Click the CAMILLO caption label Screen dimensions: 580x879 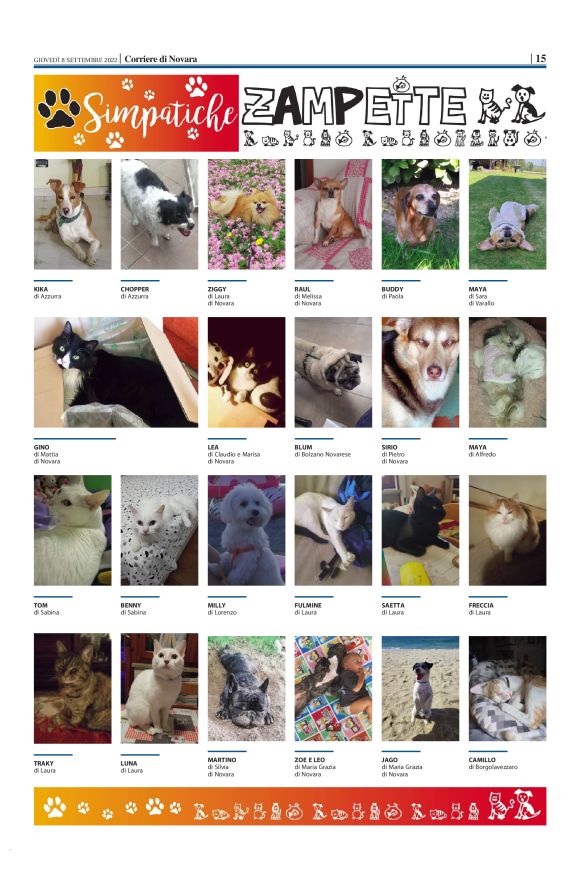coord(482,760)
